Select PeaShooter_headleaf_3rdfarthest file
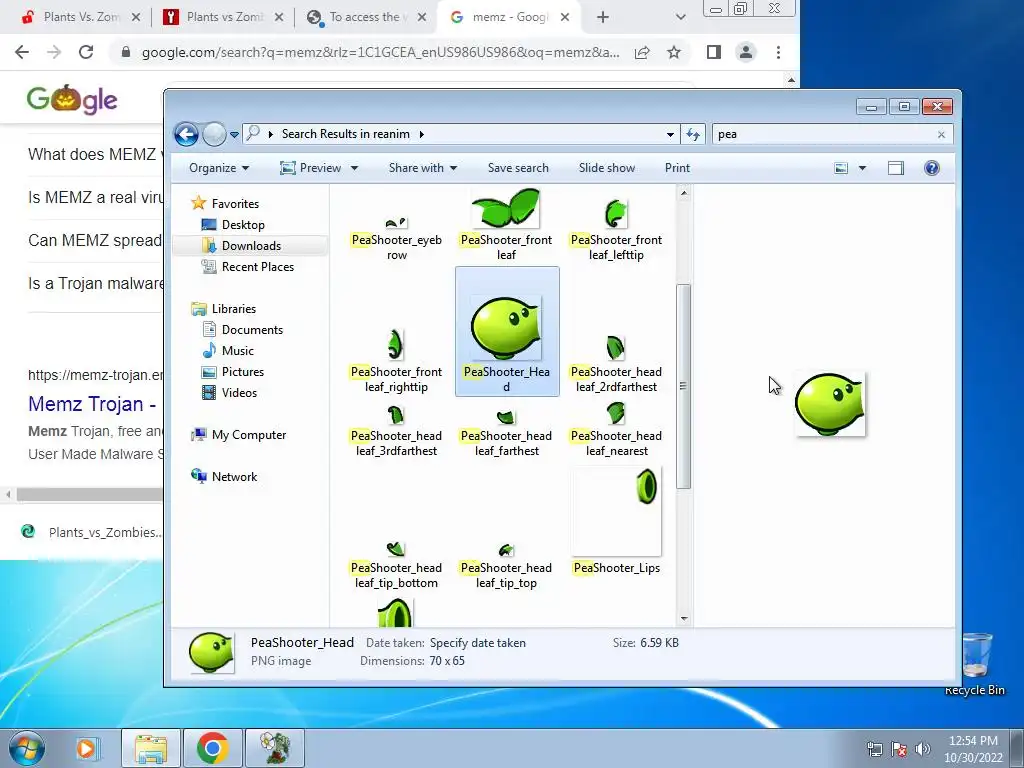The image size is (1024, 768). pos(396,430)
